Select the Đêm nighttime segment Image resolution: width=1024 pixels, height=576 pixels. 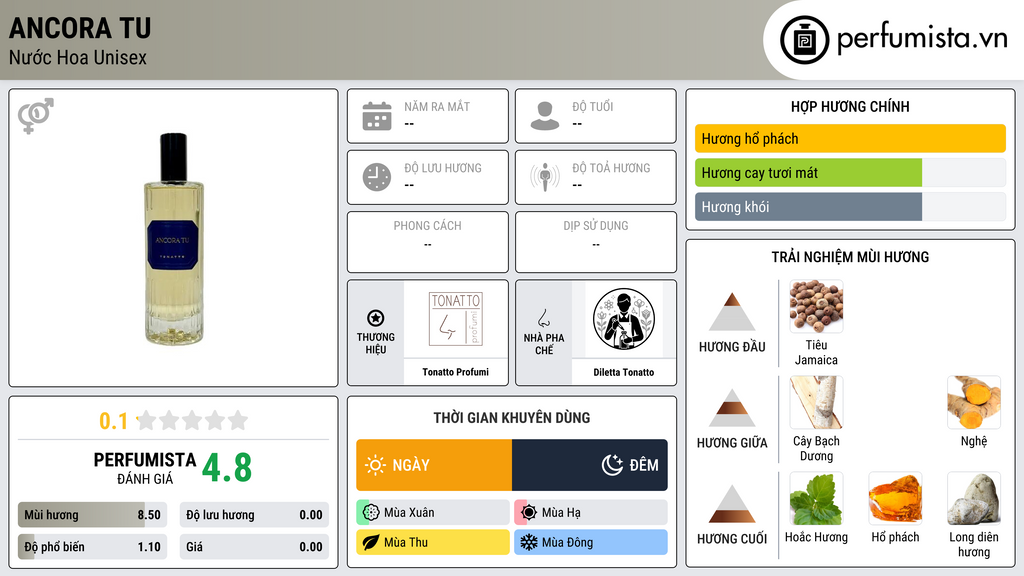pyautogui.click(x=590, y=465)
